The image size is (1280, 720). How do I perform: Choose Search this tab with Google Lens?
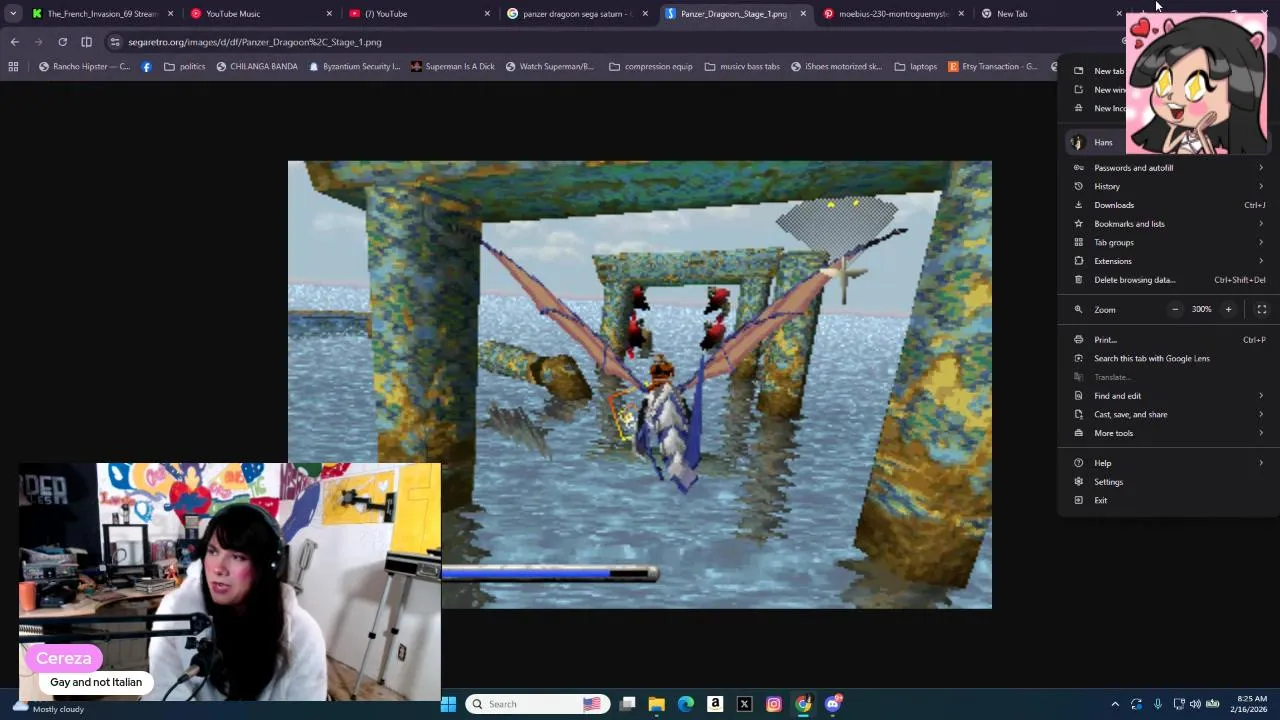click(x=1168, y=358)
